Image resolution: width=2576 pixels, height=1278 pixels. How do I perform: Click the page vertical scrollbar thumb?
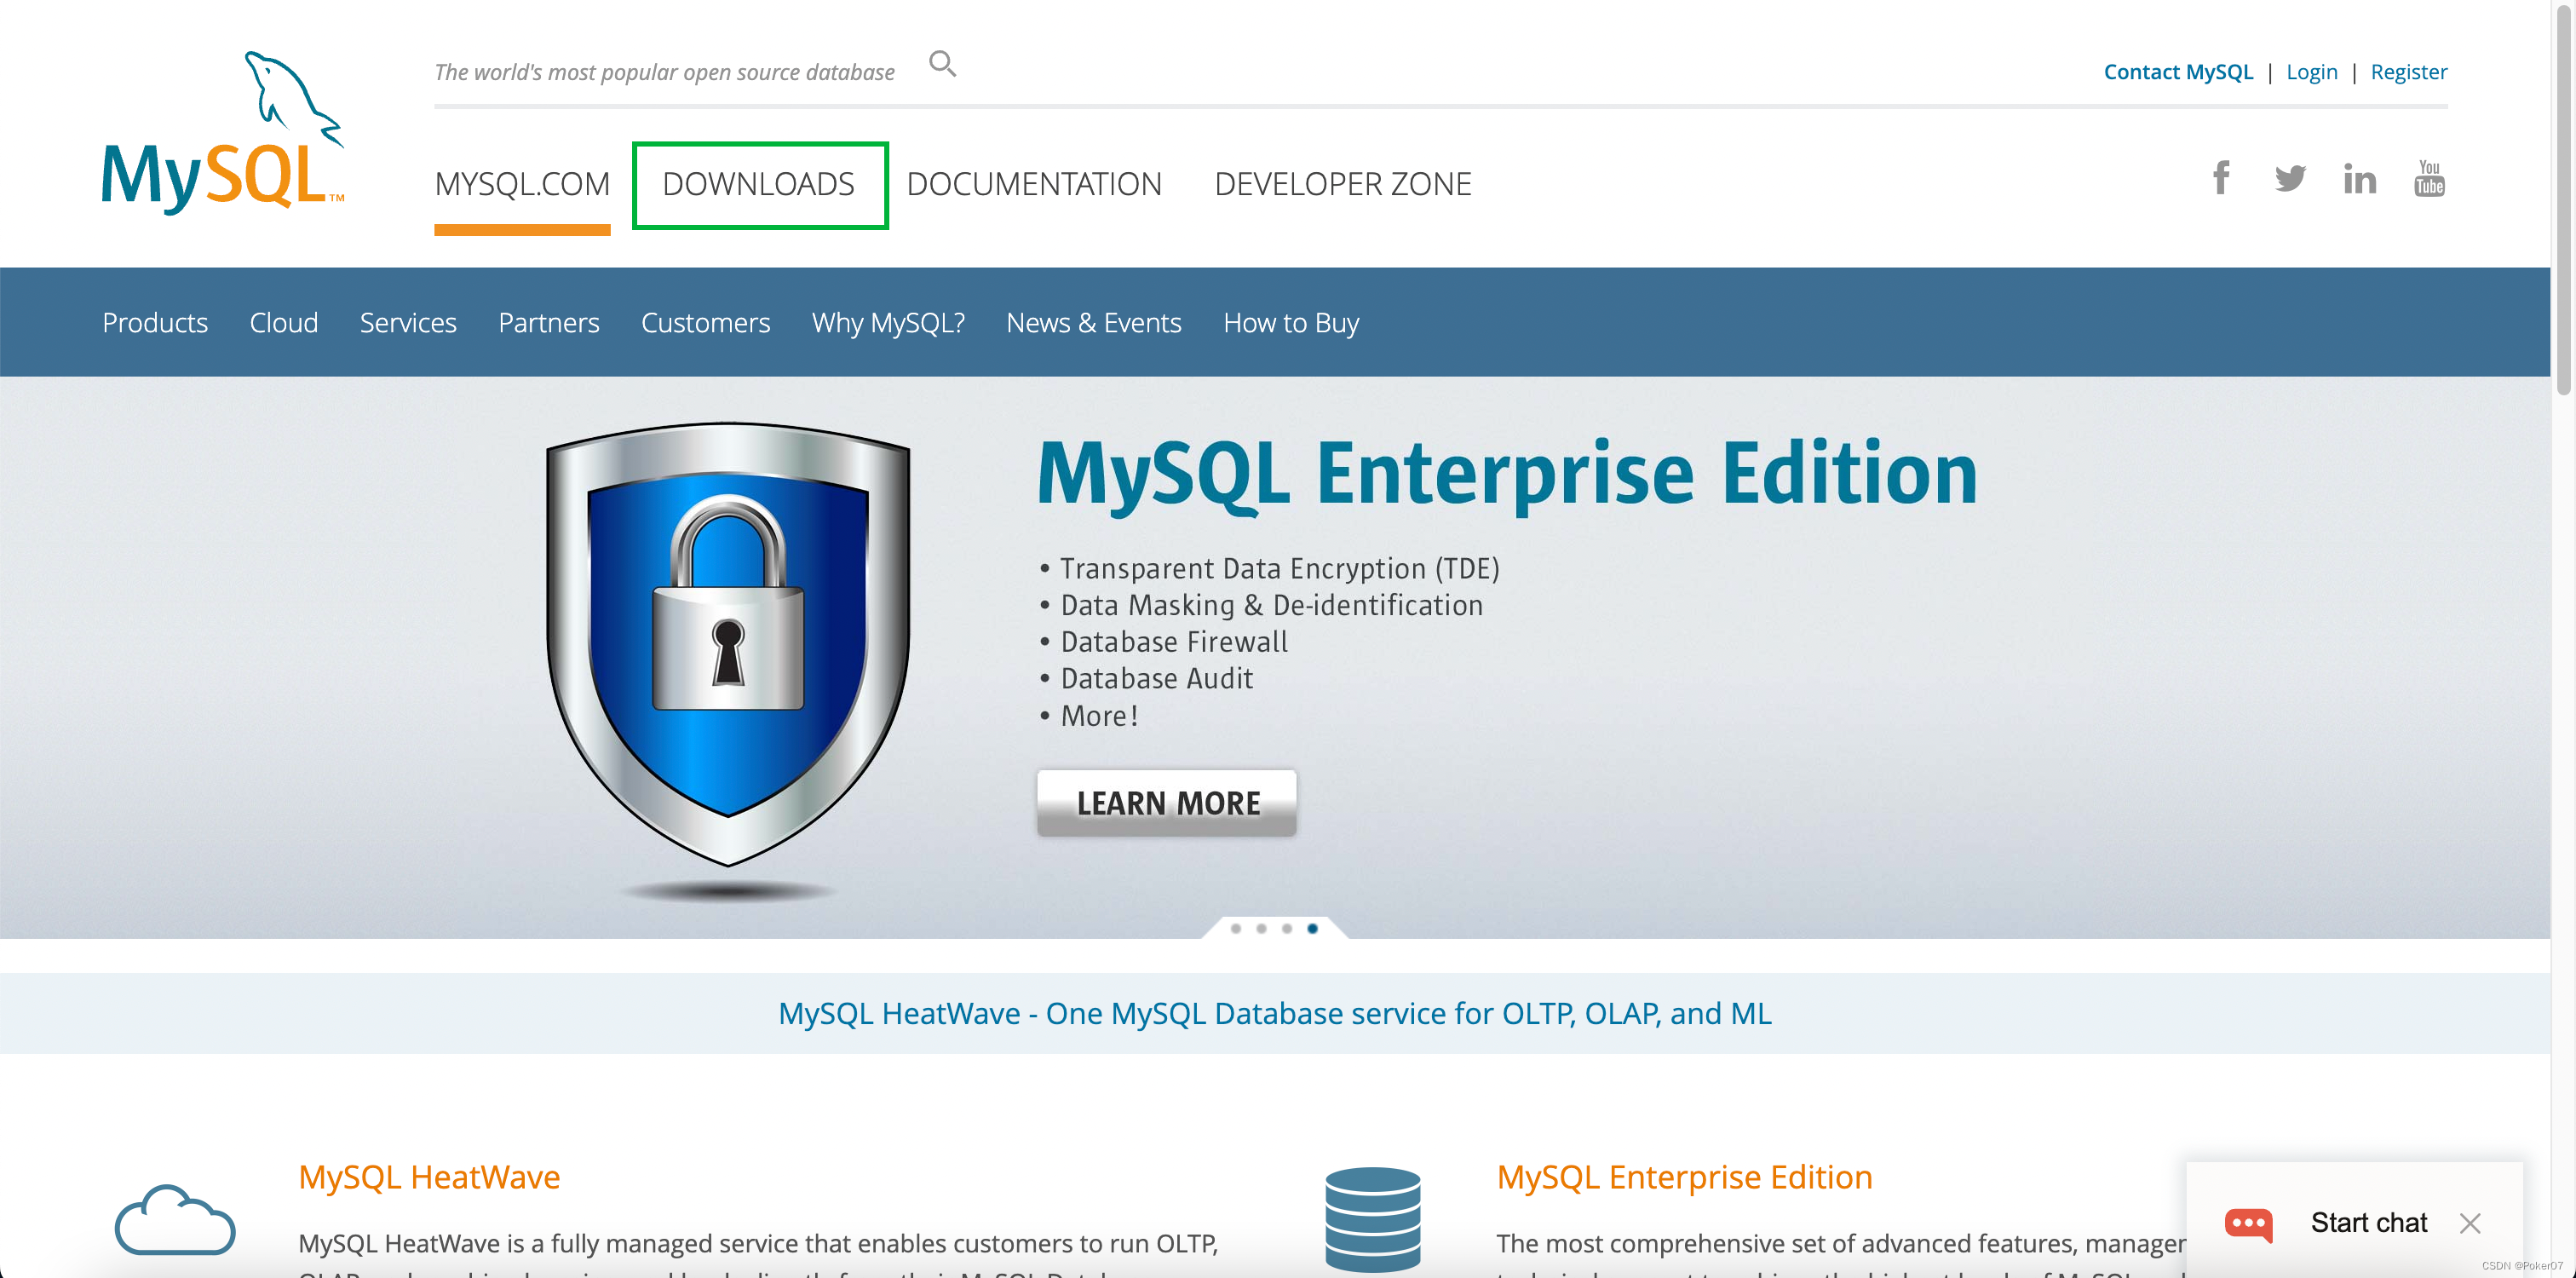(2563, 200)
